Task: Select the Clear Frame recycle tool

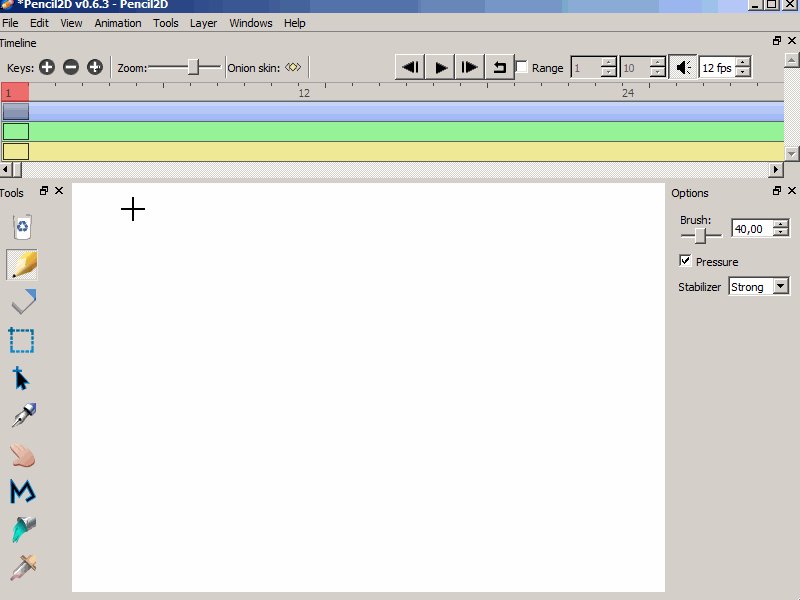Action: [22, 227]
